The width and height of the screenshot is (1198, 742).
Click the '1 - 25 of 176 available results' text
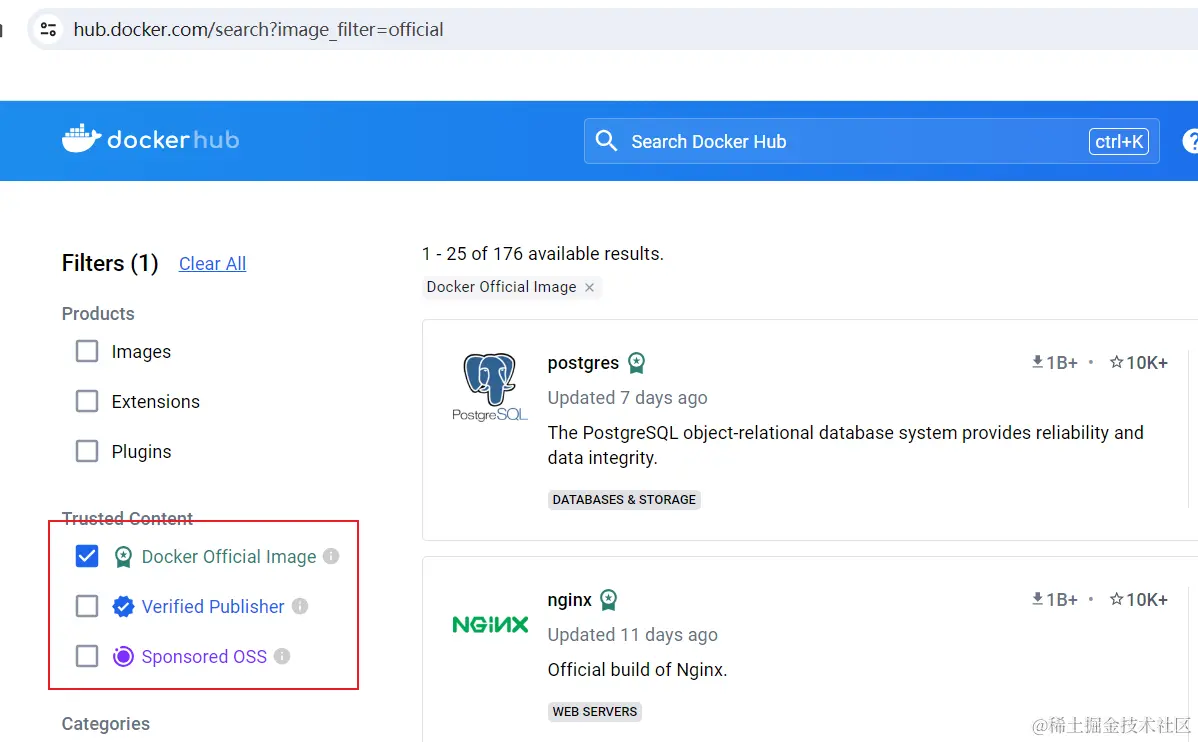(x=542, y=254)
